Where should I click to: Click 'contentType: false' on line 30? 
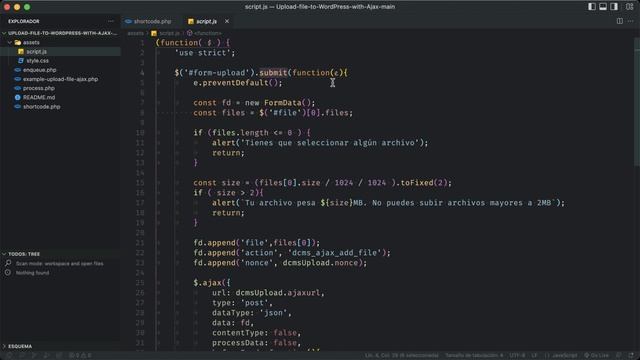coord(254,333)
